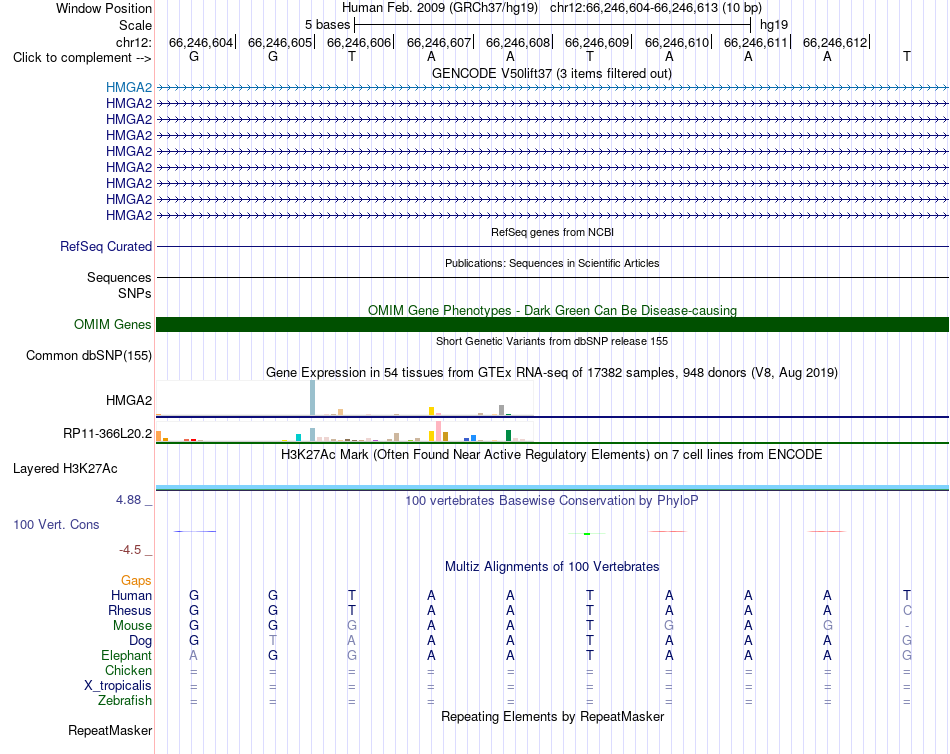Click the 100 Vert. Cons label
The image size is (950, 754).
coord(56,525)
